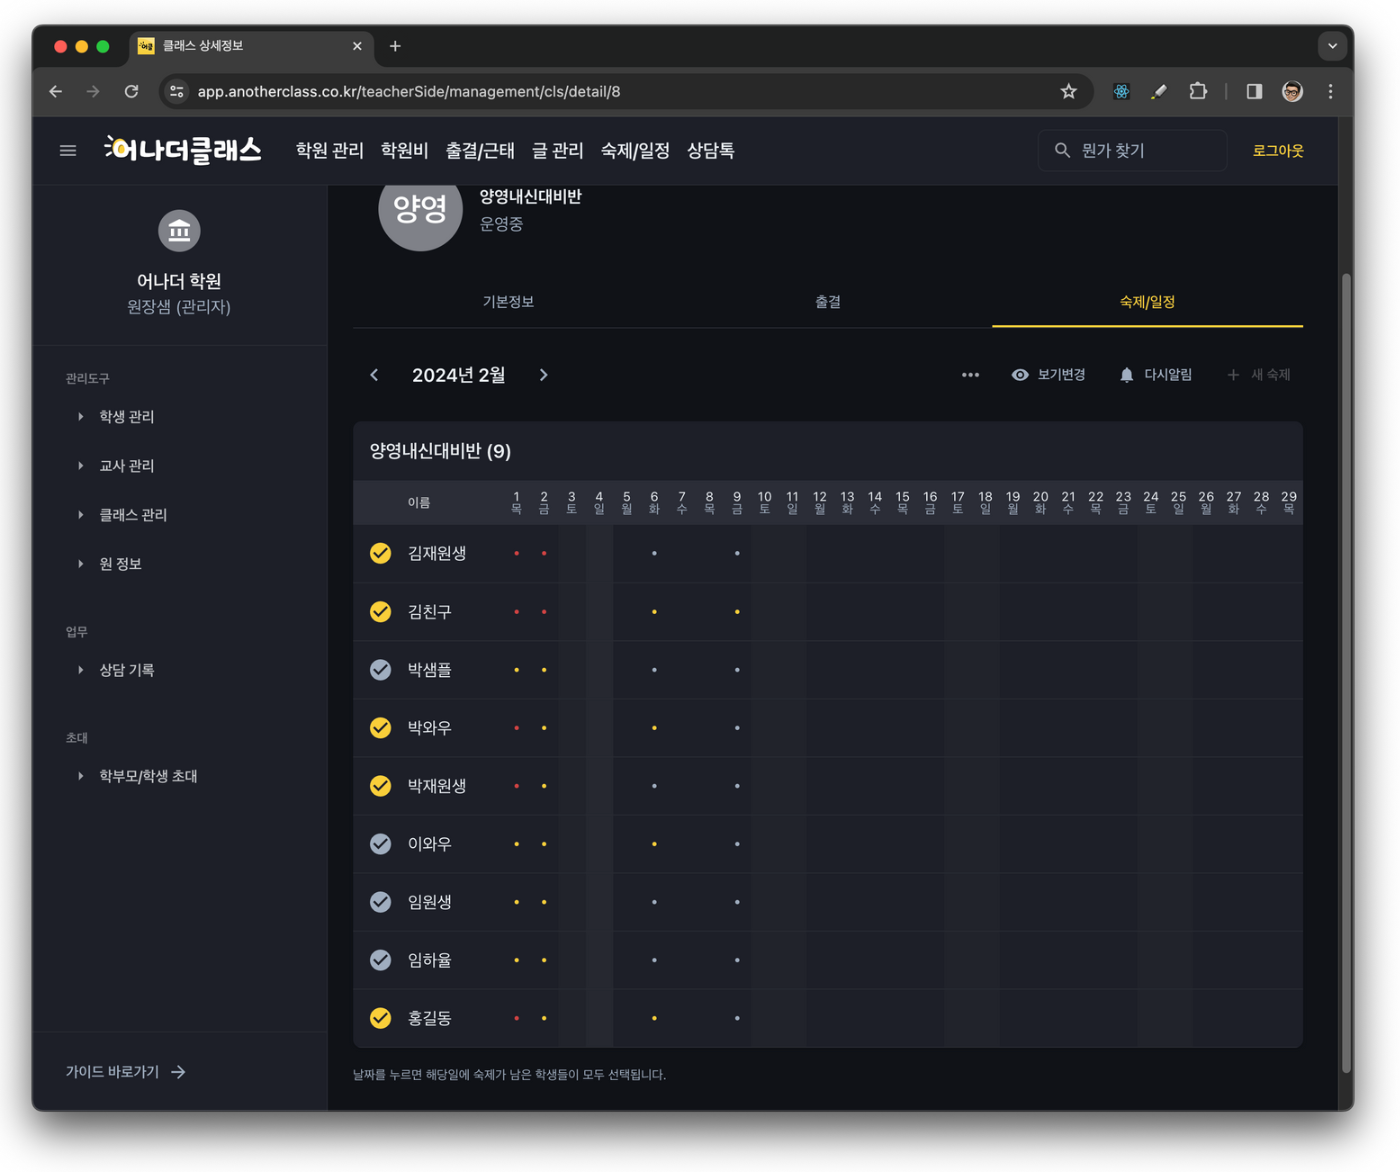Go to previous month arrow
The image size is (1400, 1172).
tap(374, 375)
